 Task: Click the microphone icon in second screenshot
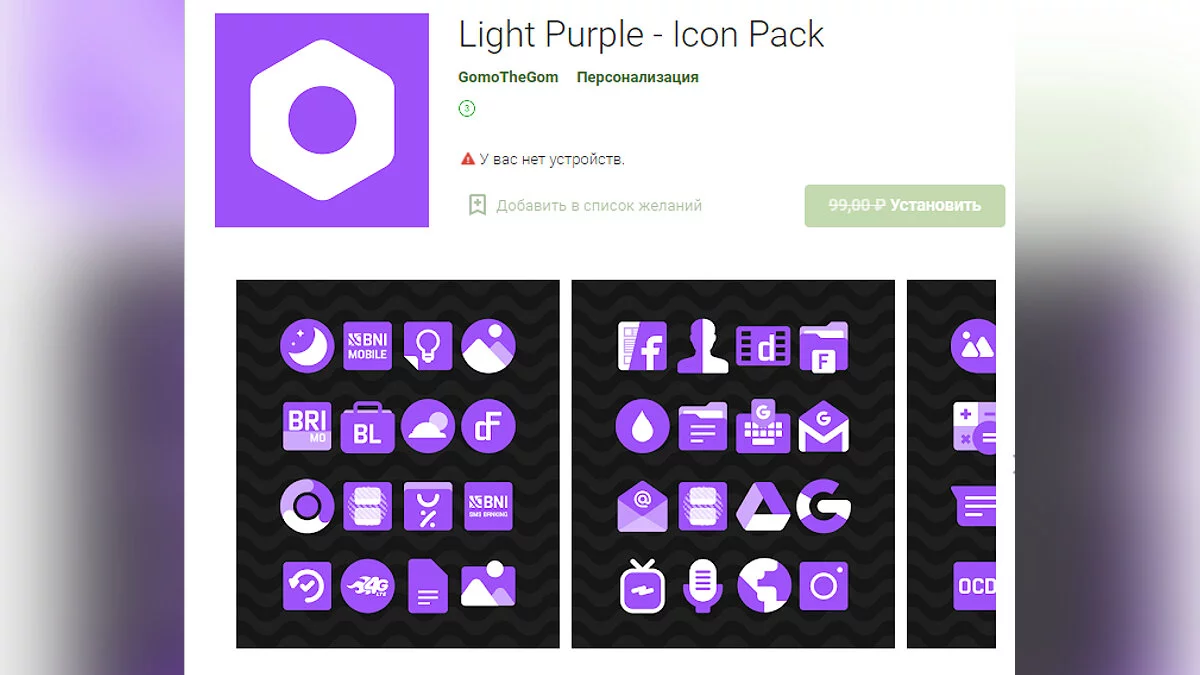(x=703, y=586)
